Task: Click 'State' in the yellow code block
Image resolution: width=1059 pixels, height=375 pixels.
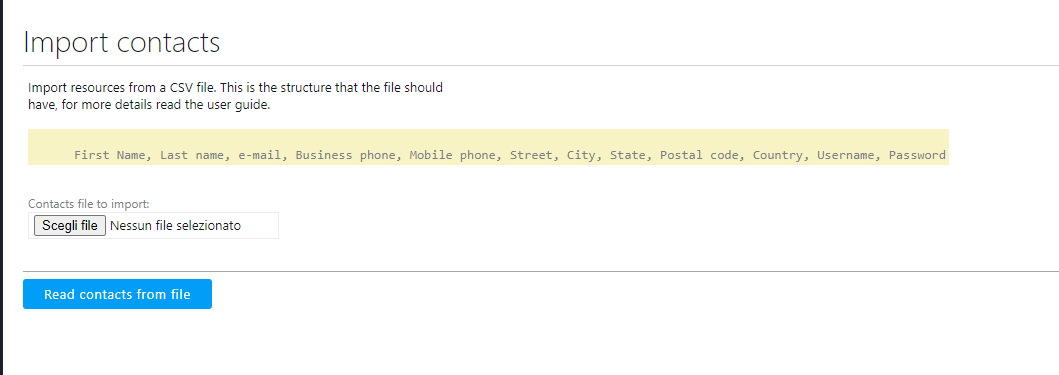Action: point(627,155)
